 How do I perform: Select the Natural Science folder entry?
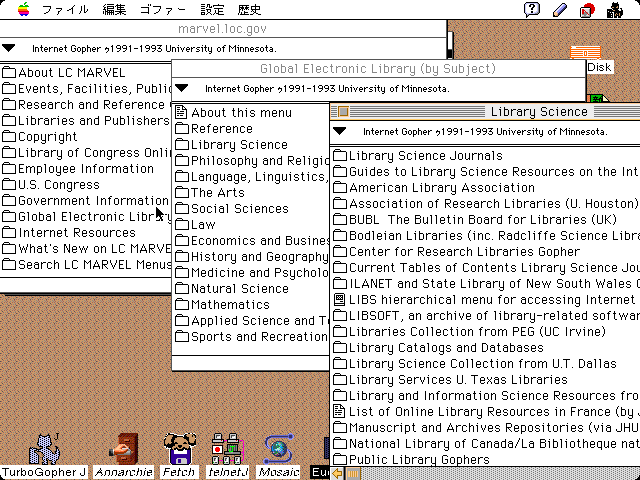point(239,289)
